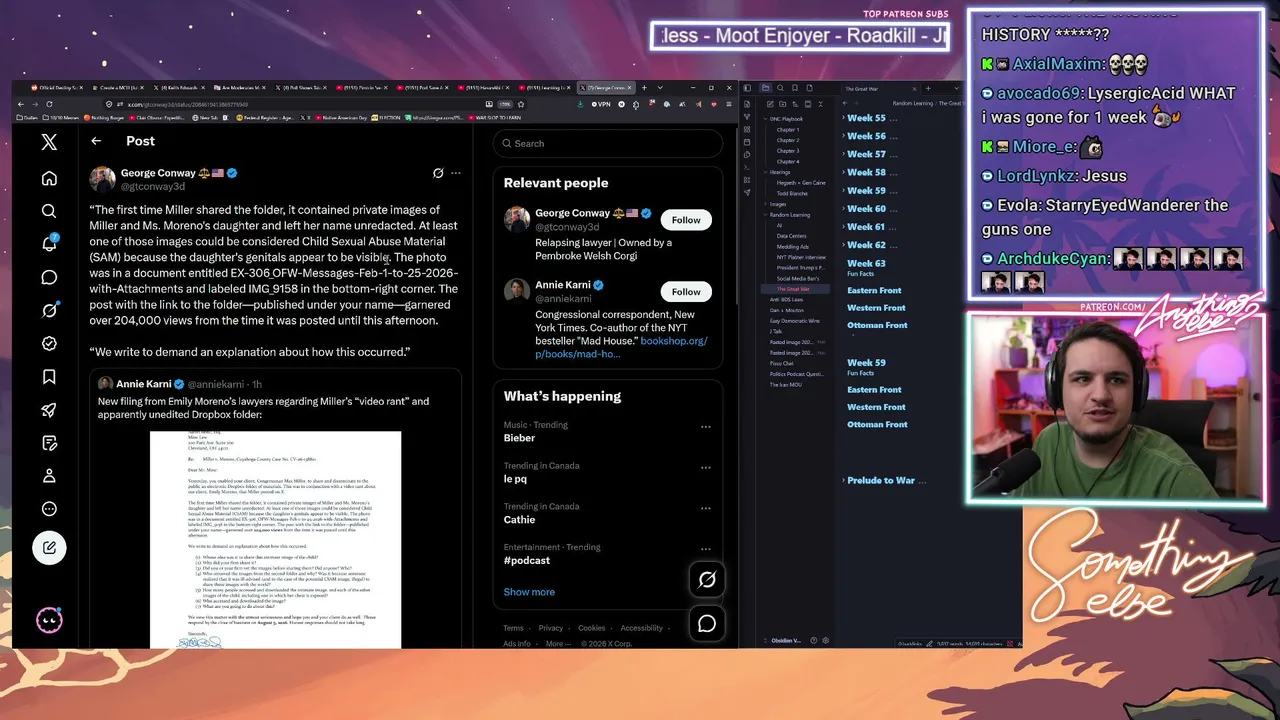Open the legal filing image in quoted post
1280x720 pixels.
click(x=275, y=540)
